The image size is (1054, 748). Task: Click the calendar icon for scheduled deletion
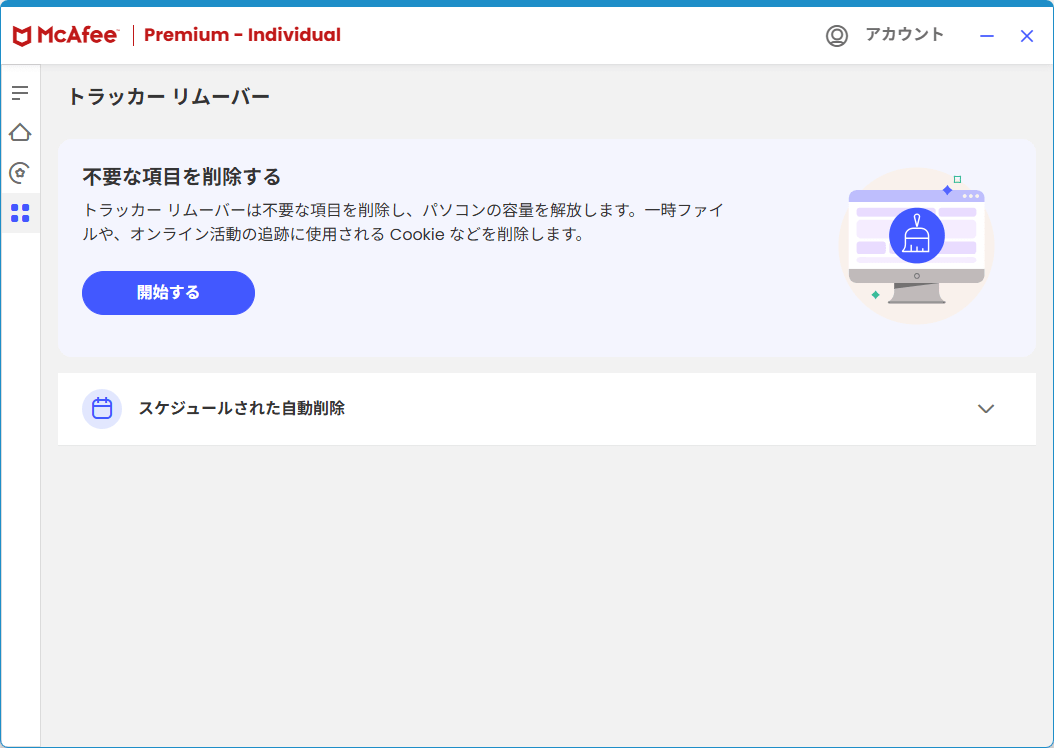coord(102,409)
